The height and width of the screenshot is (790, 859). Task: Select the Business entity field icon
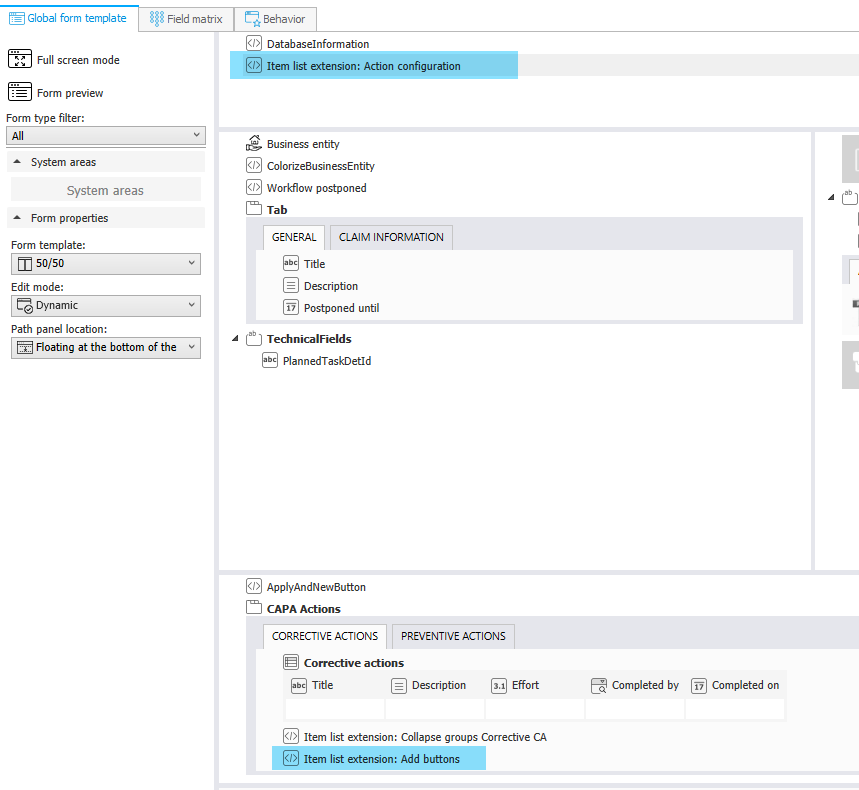(x=254, y=144)
